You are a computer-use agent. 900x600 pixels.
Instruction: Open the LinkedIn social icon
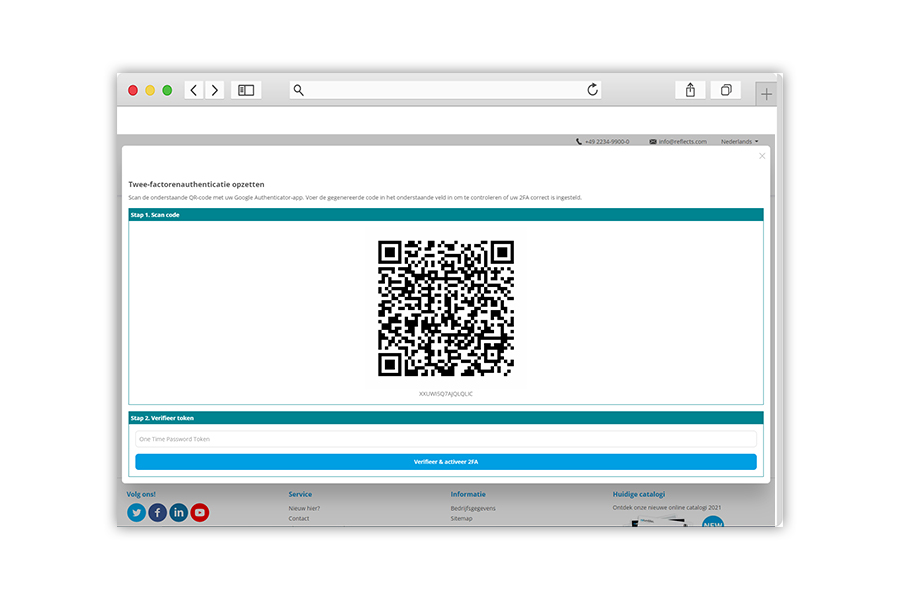coord(179,513)
